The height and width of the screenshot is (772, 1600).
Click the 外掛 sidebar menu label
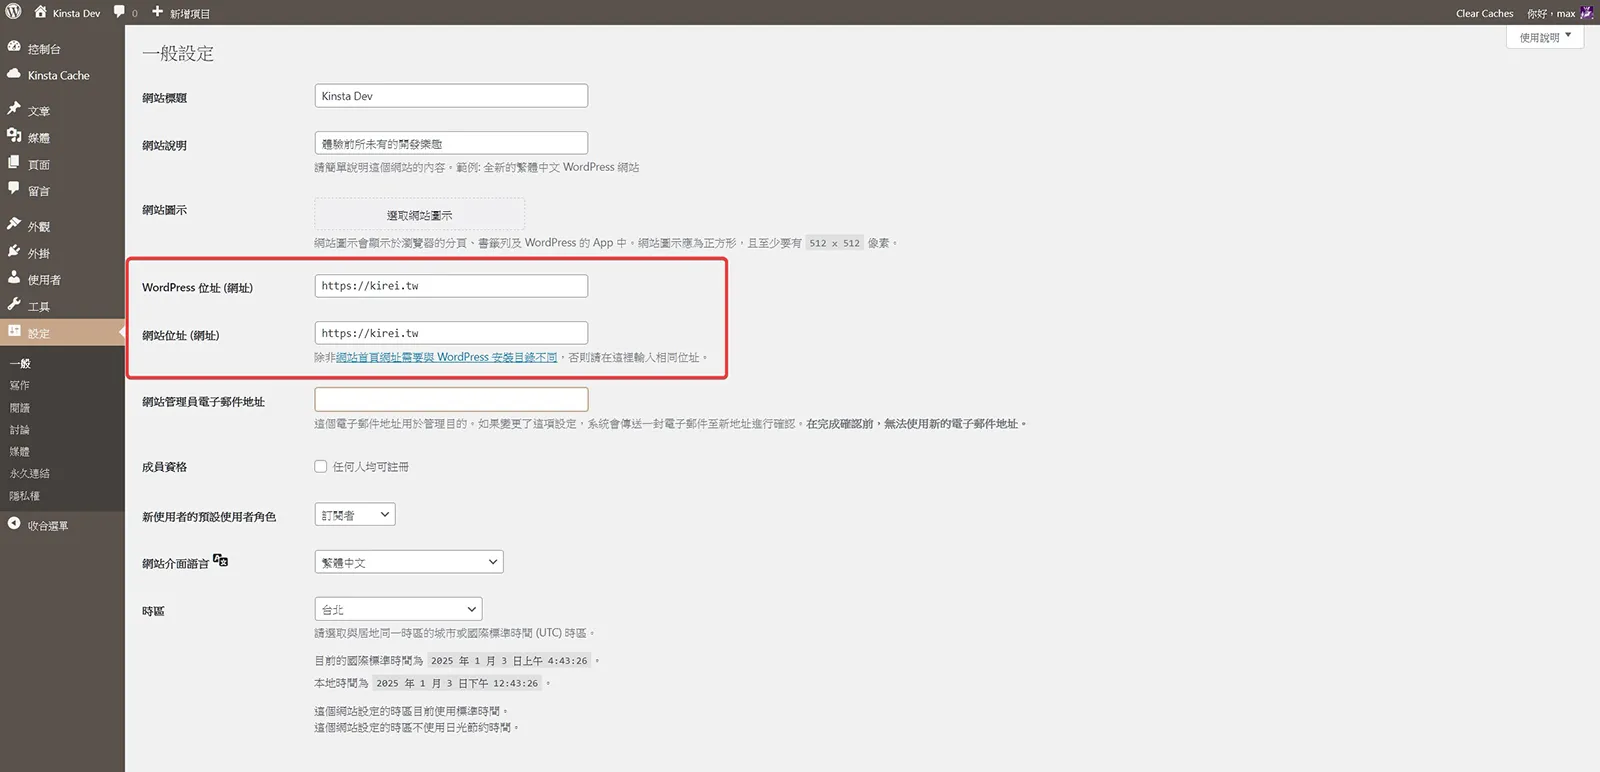(39, 253)
